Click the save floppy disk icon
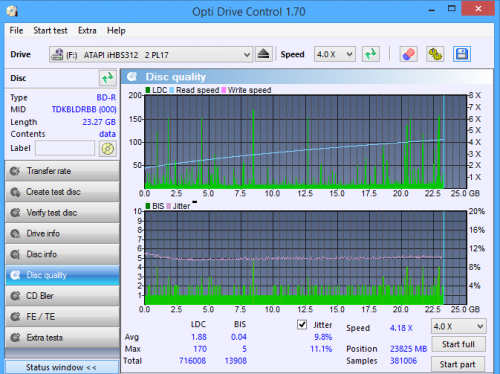 [x=462, y=54]
